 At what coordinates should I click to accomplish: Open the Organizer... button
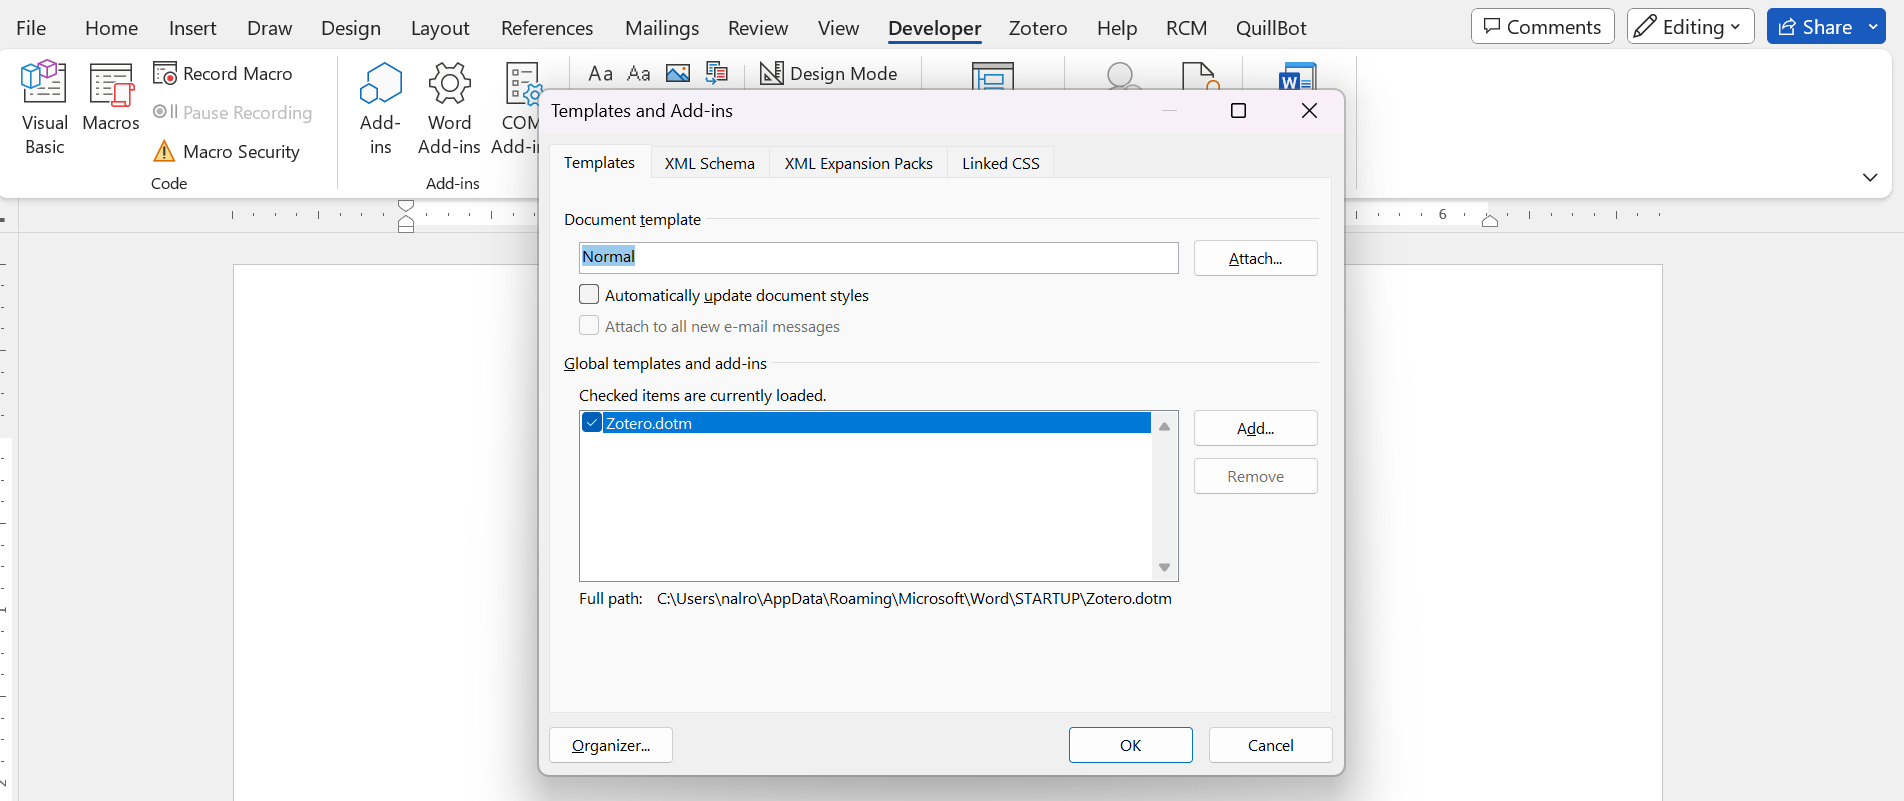(x=611, y=745)
